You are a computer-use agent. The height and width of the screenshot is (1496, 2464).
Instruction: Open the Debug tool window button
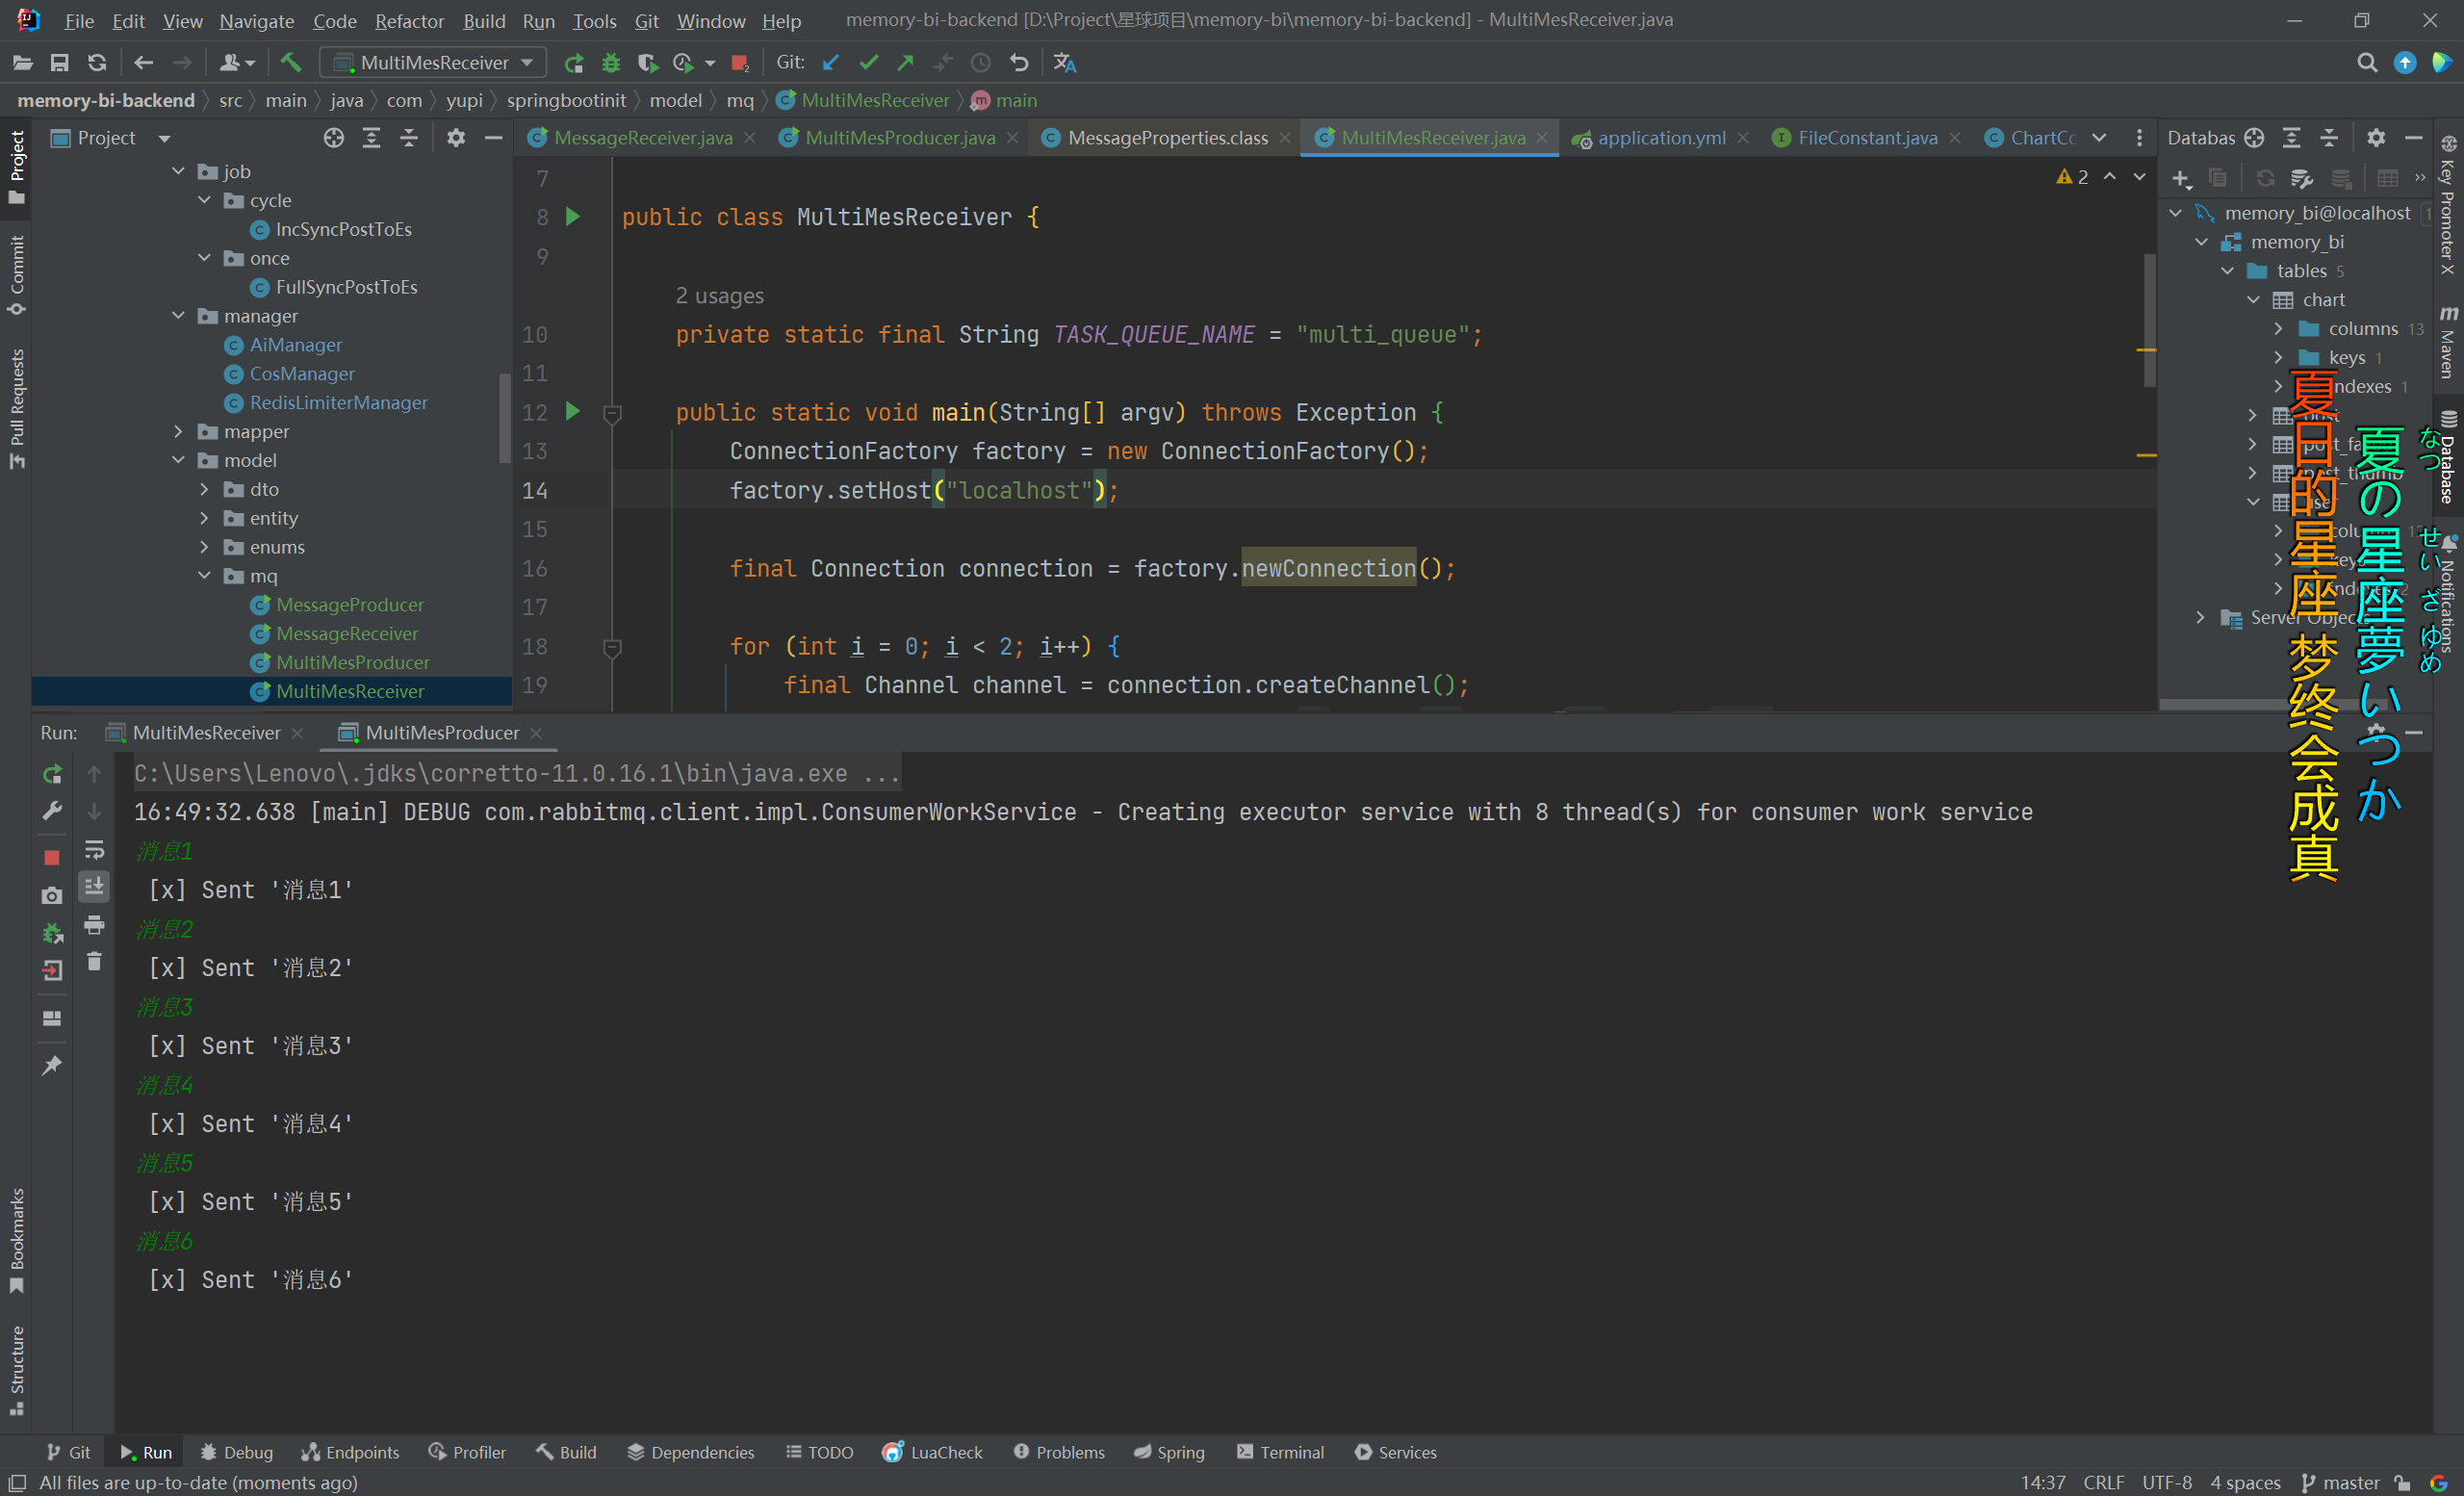[237, 1453]
